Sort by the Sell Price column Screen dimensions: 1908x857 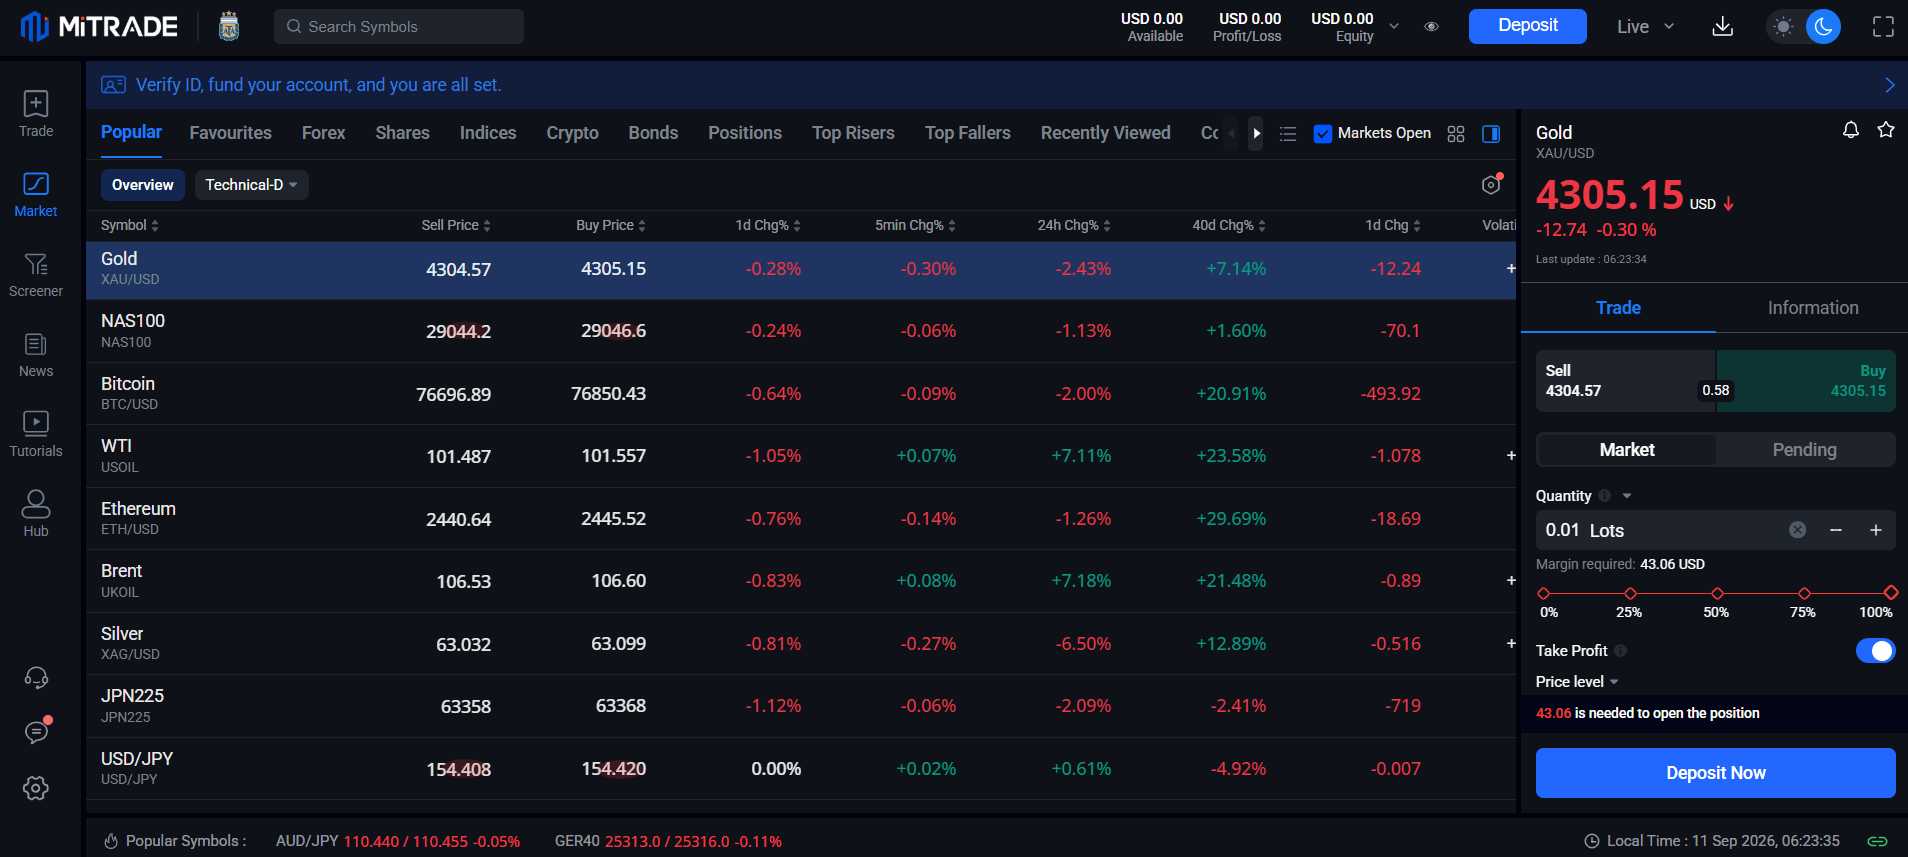click(x=456, y=226)
